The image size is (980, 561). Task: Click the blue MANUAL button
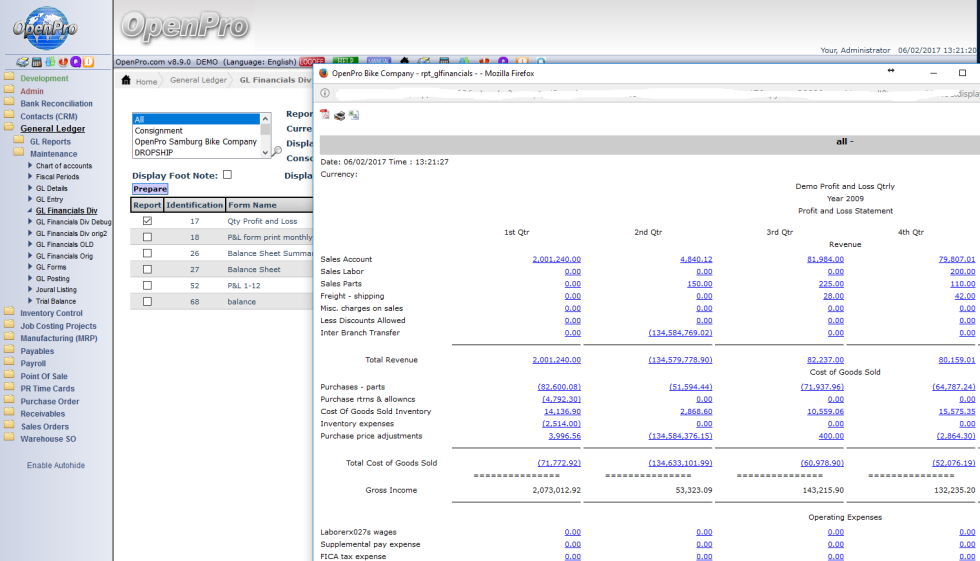[379, 61]
